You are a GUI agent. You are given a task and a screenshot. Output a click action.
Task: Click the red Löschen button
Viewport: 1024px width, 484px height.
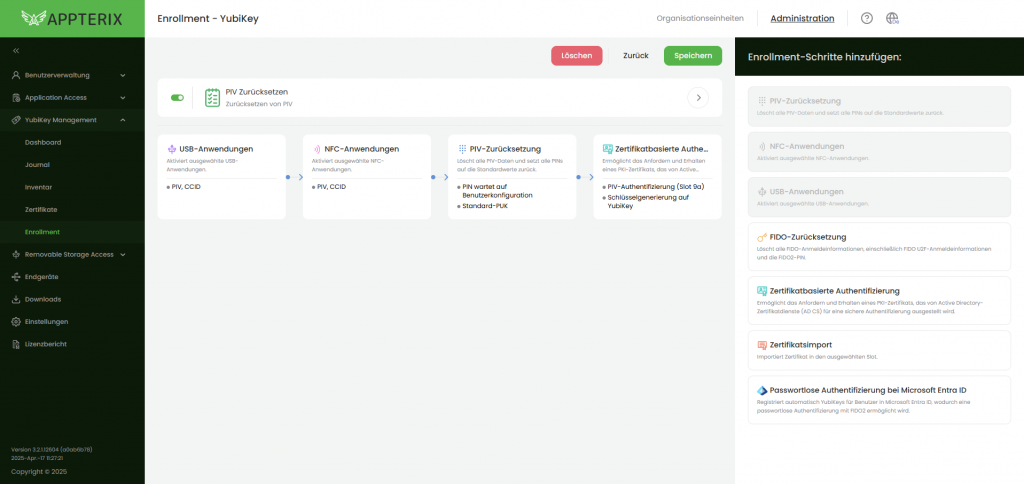click(x=576, y=56)
